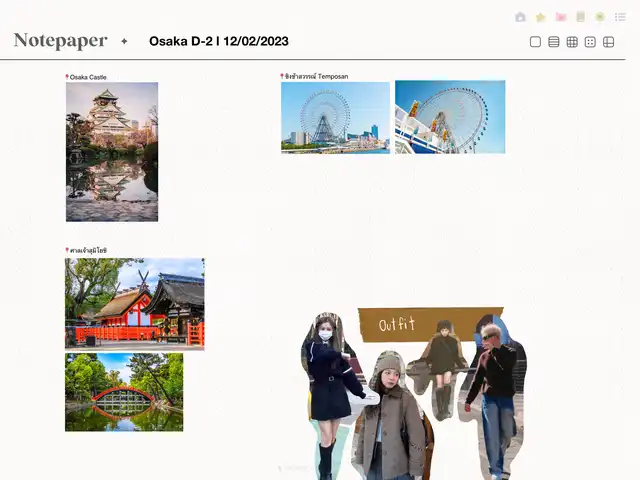Screen dimensions: 640x480
Task: Select the left Tempozan Ferris wheel photo
Action: pyautogui.click(x=335, y=117)
